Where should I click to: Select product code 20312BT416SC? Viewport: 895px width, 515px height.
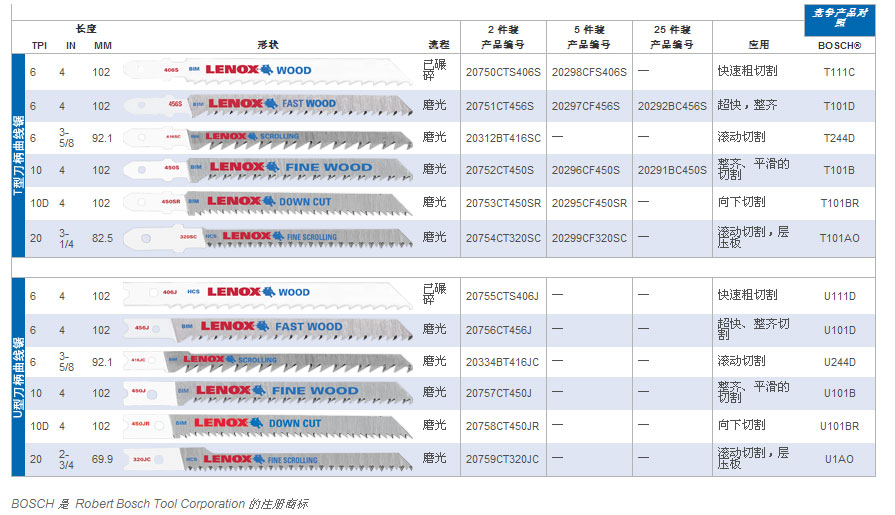503,138
